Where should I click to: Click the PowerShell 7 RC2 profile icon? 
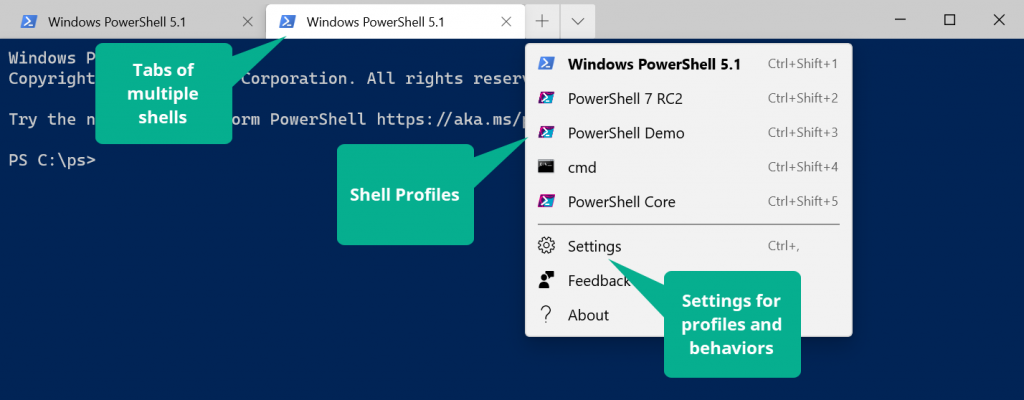[x=546, y=98]
